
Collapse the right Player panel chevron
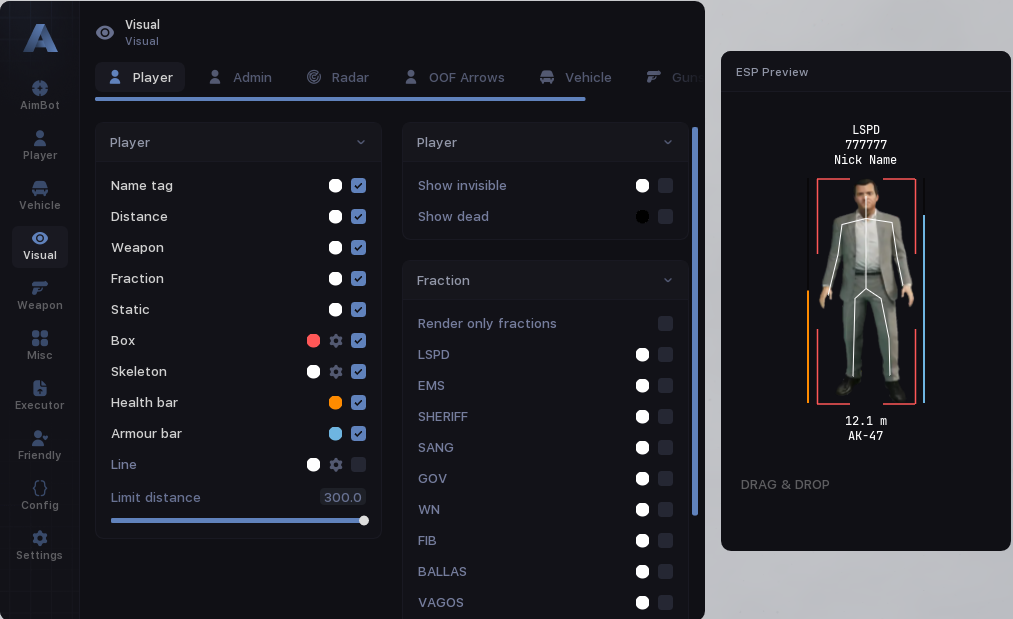point(668,142)
